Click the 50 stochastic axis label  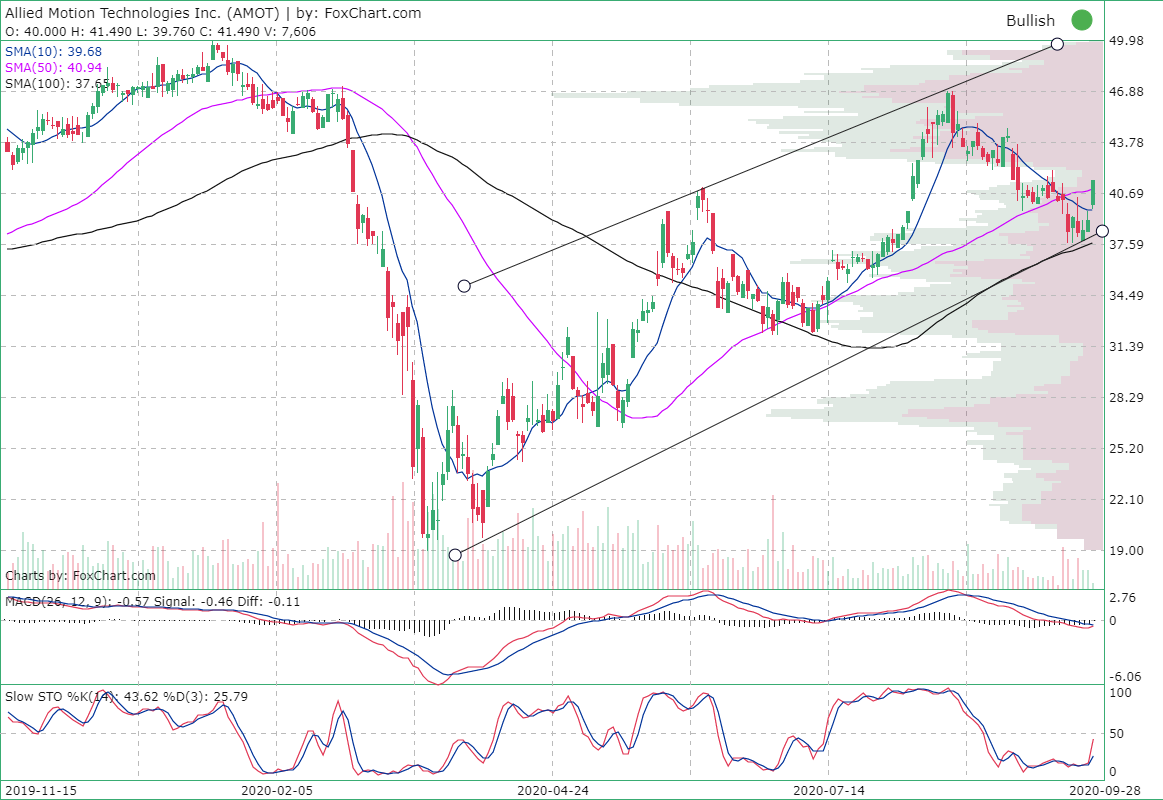click(x=1118, y=733)
